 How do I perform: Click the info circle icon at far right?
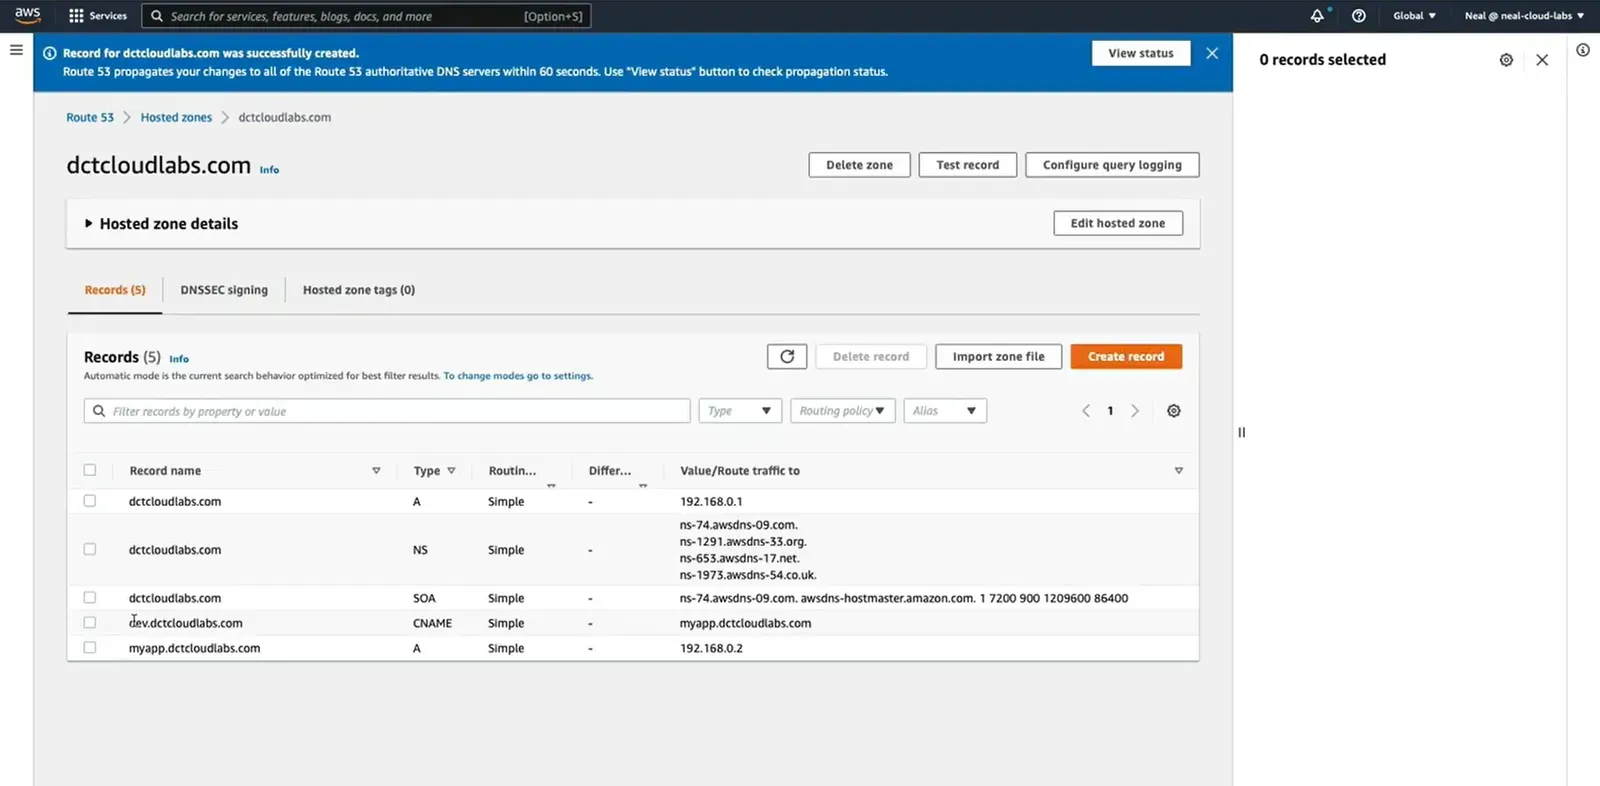coord(1583,50)
